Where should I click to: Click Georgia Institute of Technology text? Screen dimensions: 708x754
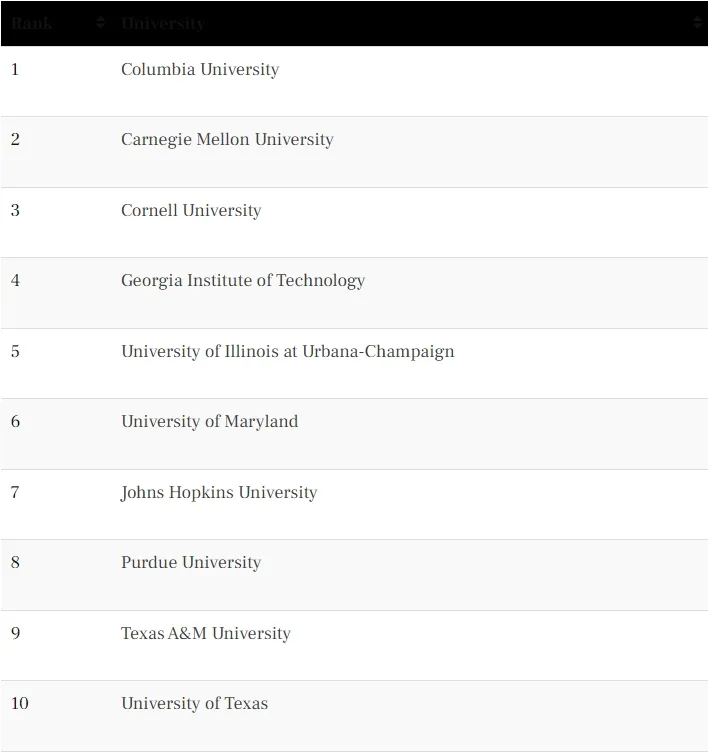point(243,280)
